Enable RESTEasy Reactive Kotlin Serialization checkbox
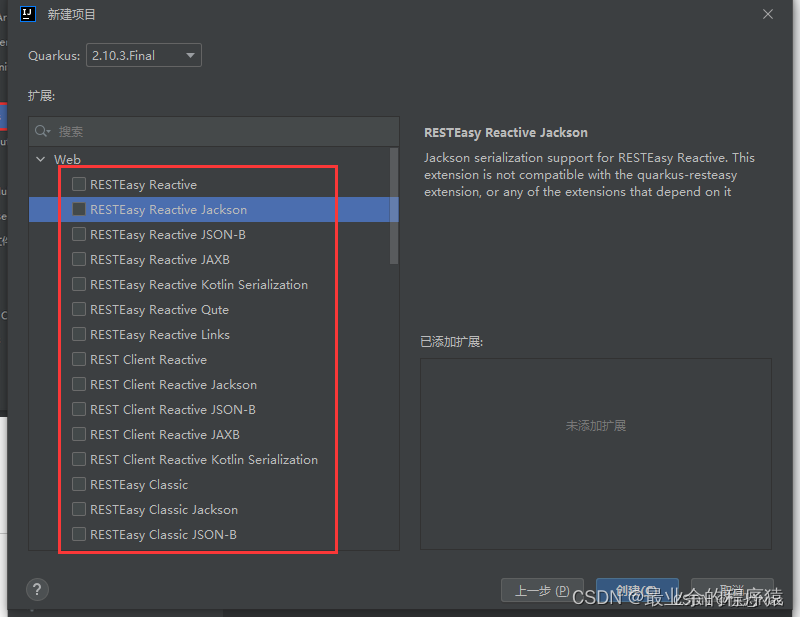Screen dimensions: 800x617 [x=79, y=284]
